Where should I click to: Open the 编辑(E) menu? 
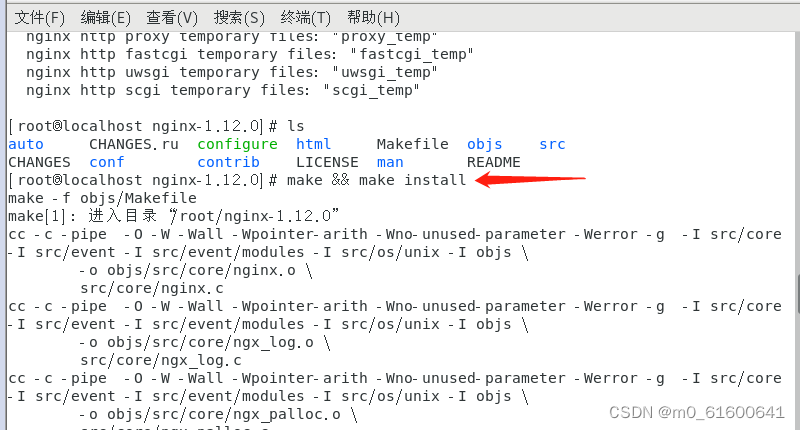[x=106, y=18]
